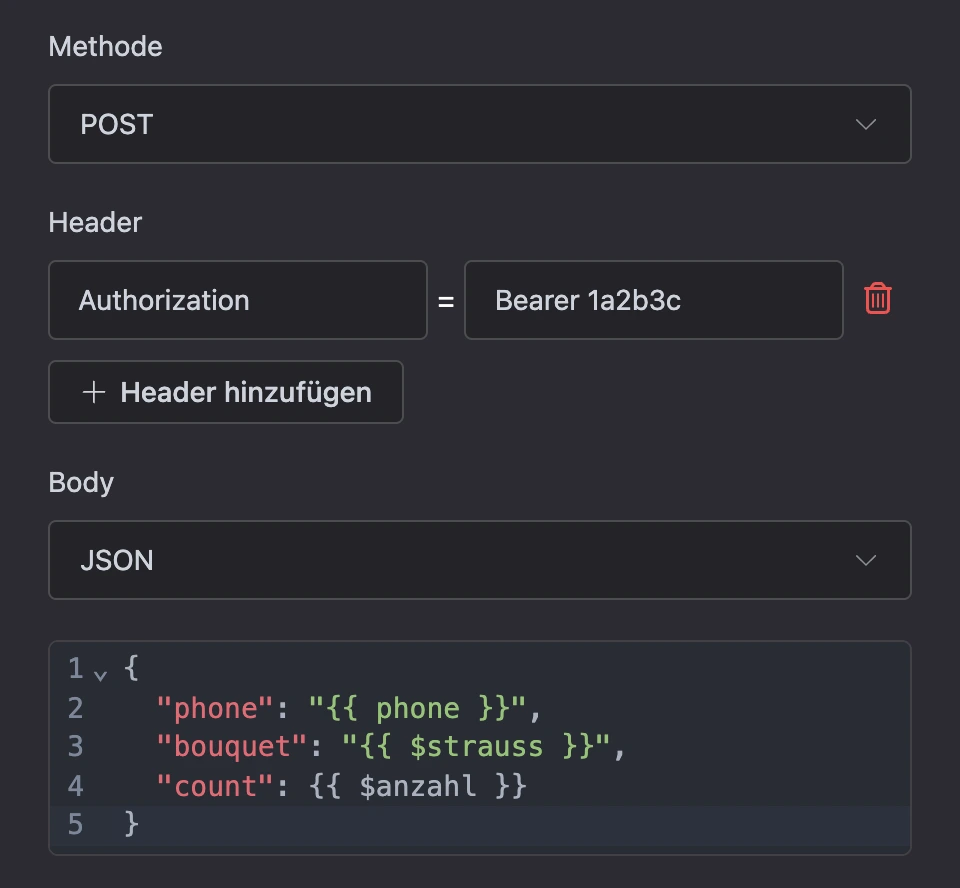Click the "bouquet" key on line 3
This screenshot has width=960, height=888.
(x=231, y=747)
